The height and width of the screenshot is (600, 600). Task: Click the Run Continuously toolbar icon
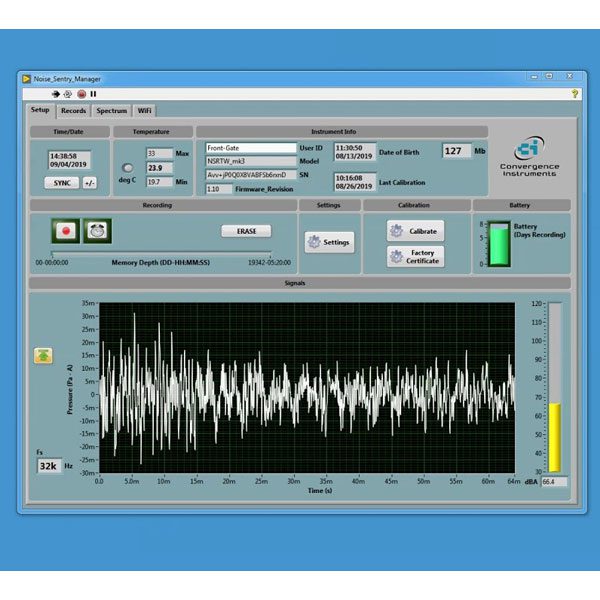(68, 93)
